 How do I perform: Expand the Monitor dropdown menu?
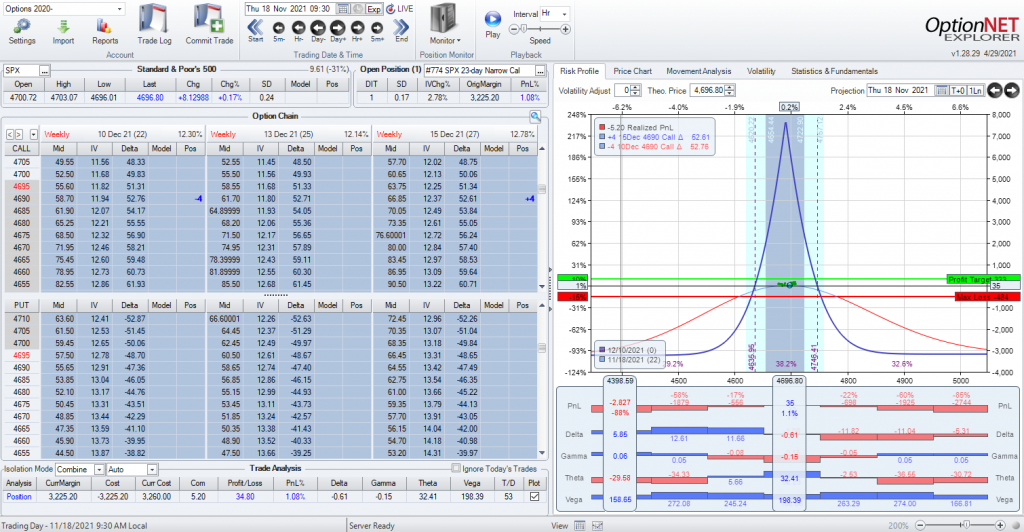445,40
